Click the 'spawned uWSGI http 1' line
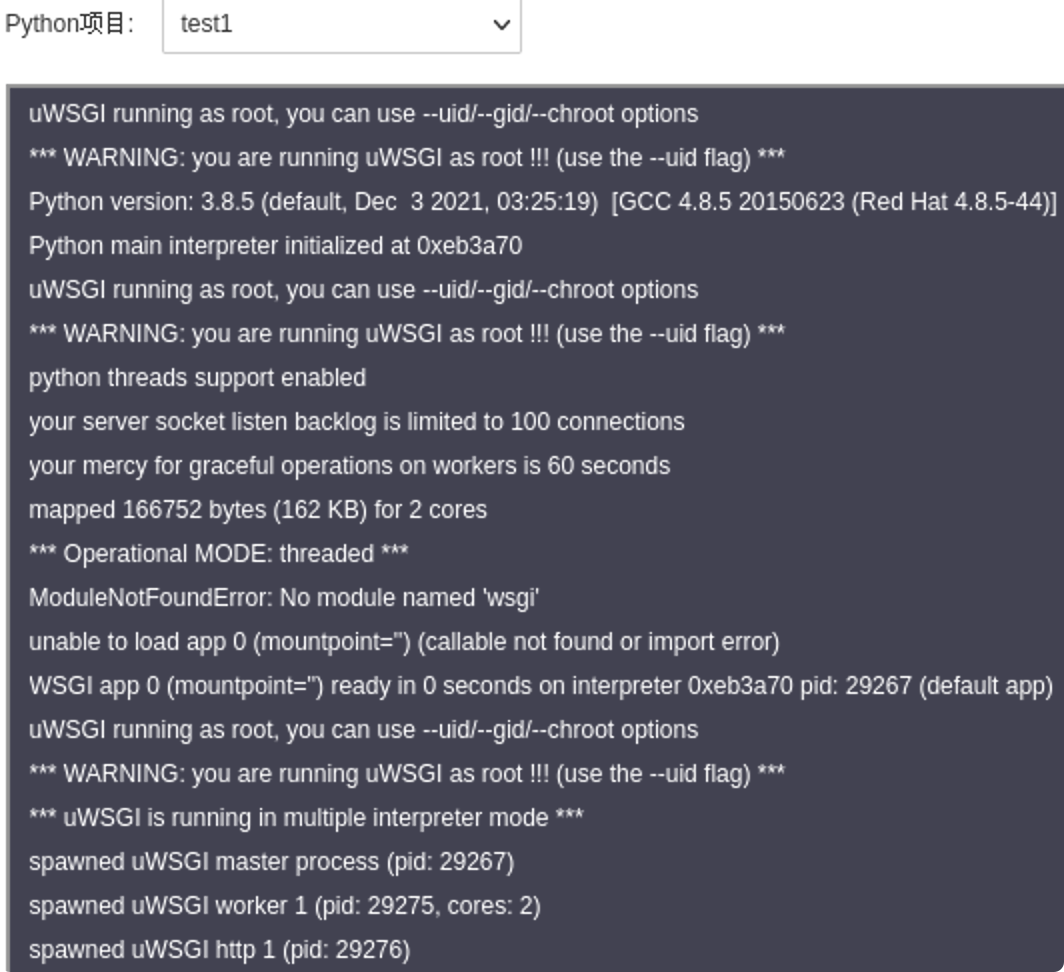Viewport: 1064px width, 972px height. pyautogui.click(x=219, y=950)
